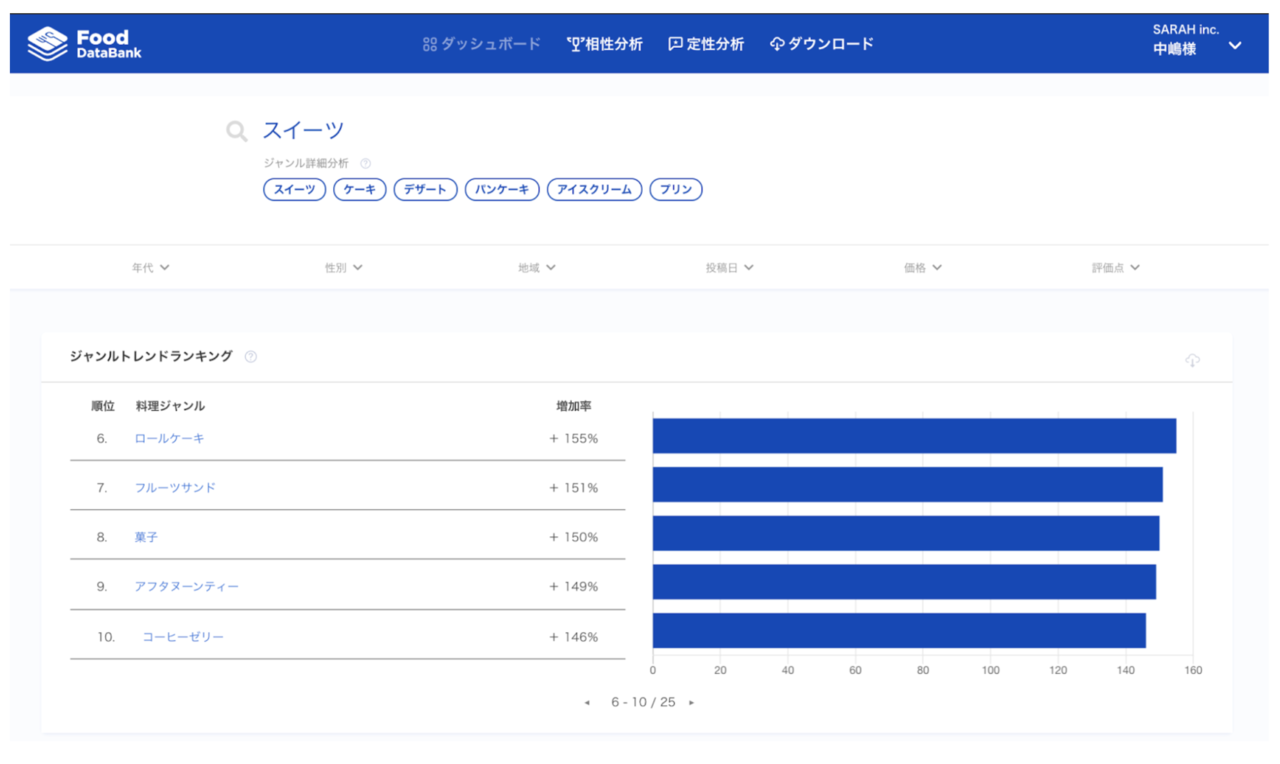Click help icon next to ジャンルトレンドランキング

coord(251,357)
